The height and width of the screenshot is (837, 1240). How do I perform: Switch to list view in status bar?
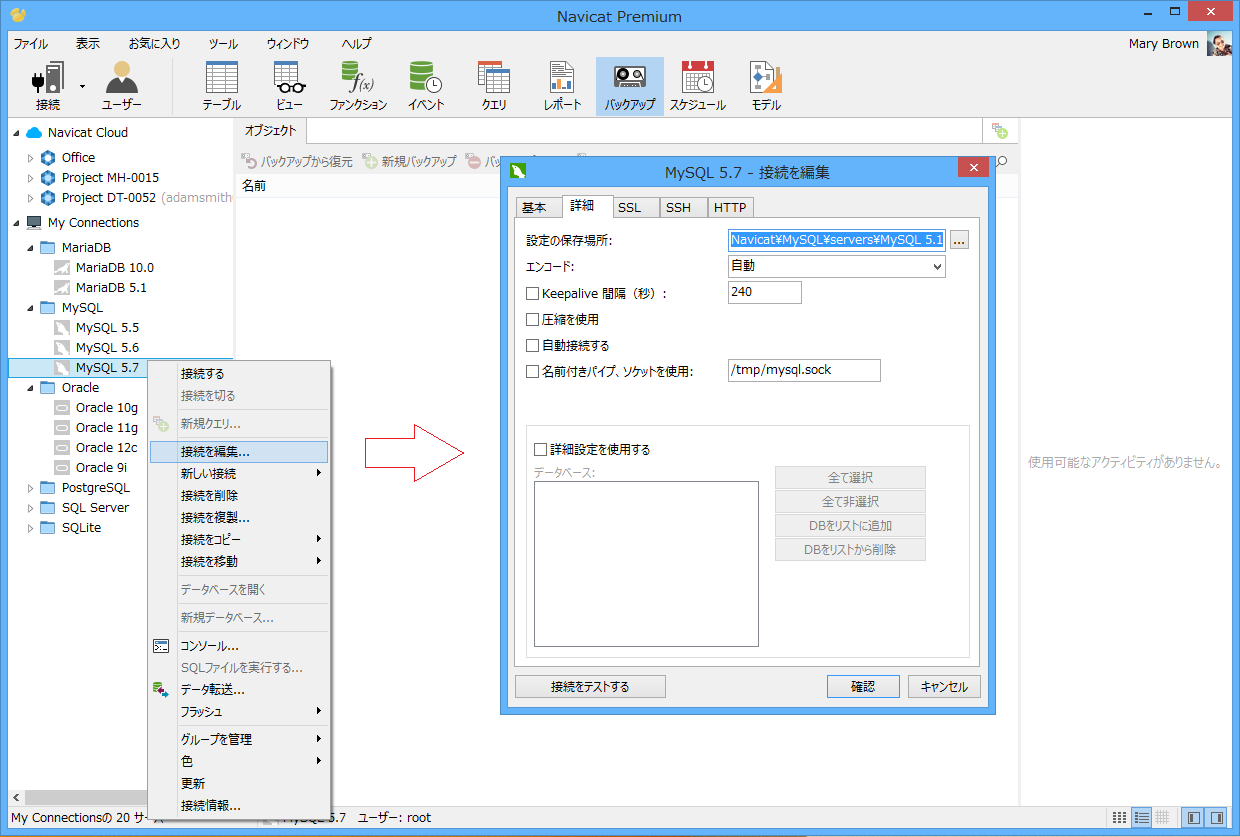click(x=1141, y=817)
